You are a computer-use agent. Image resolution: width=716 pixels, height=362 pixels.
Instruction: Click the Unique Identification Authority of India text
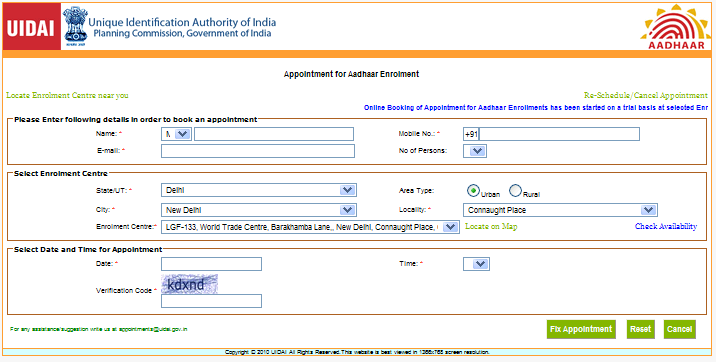click(182, 22)
